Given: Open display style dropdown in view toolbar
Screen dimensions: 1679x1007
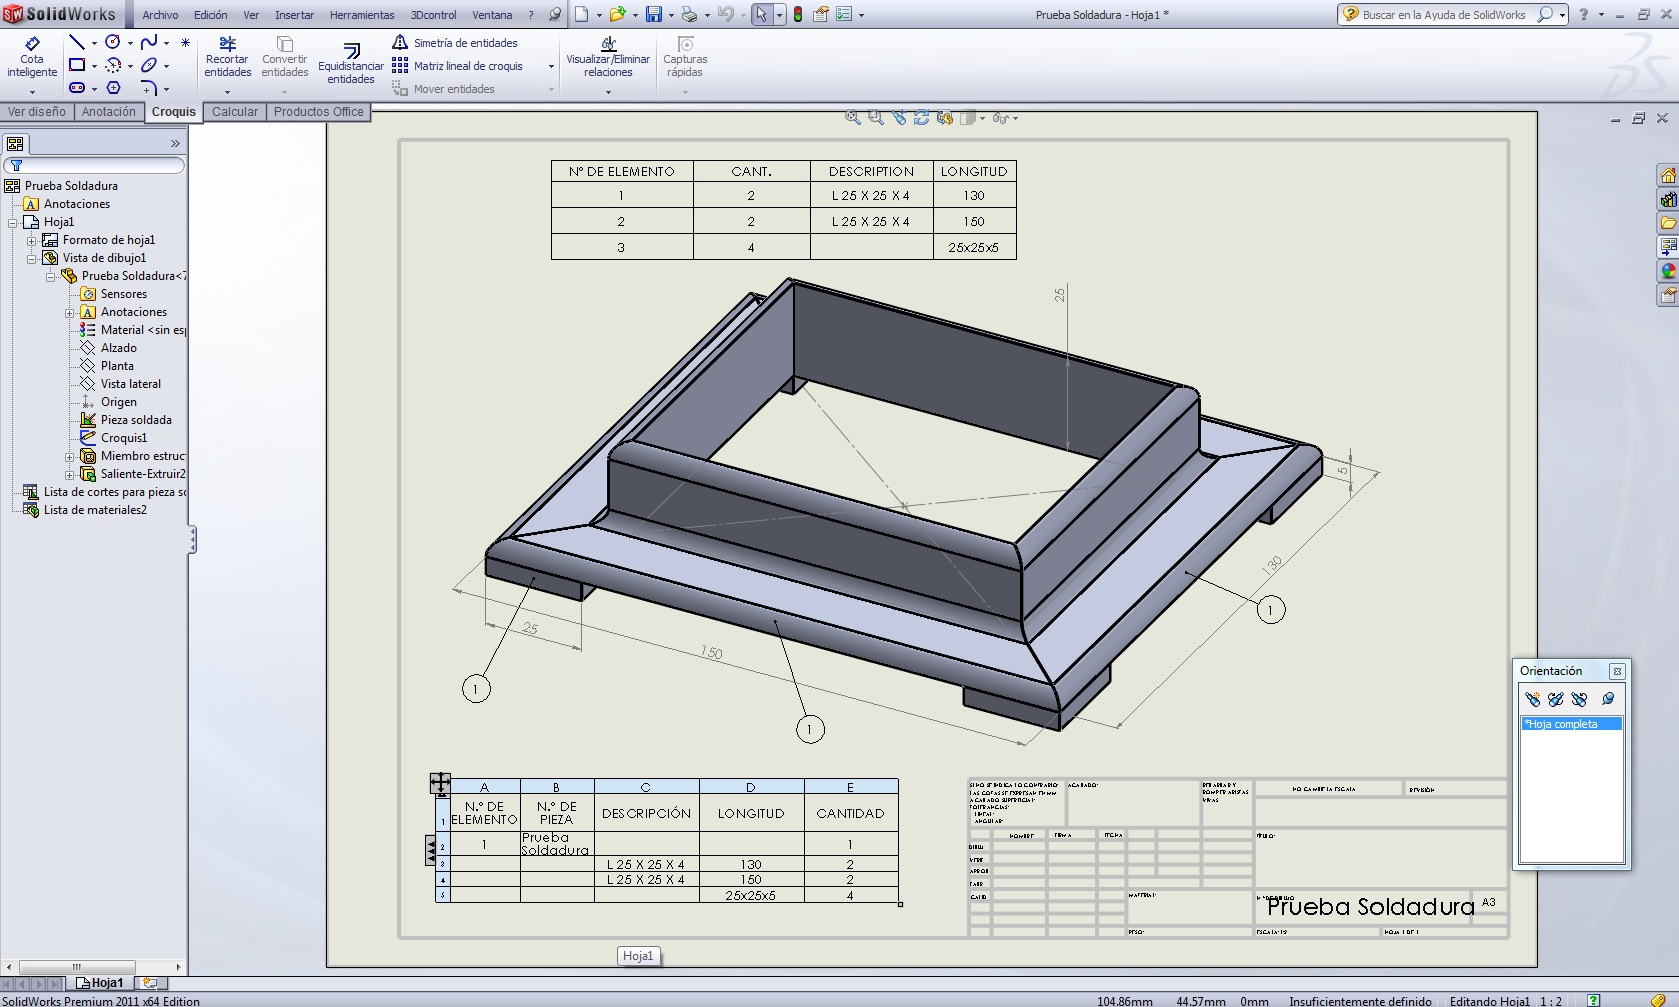Looking at the screenshot, I should (982, 118).
